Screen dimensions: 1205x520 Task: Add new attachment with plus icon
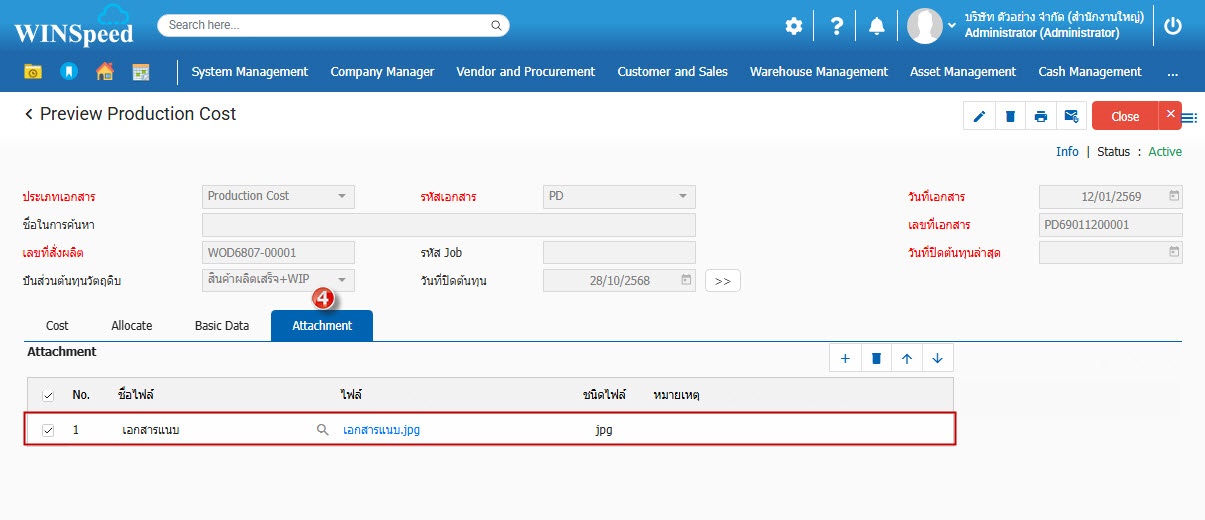(x=845, y=358)
